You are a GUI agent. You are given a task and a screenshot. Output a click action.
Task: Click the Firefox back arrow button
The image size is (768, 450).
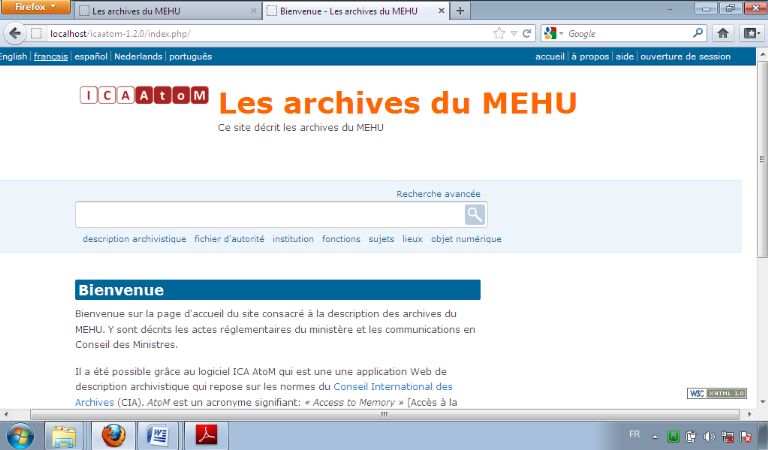click(15, 33)
